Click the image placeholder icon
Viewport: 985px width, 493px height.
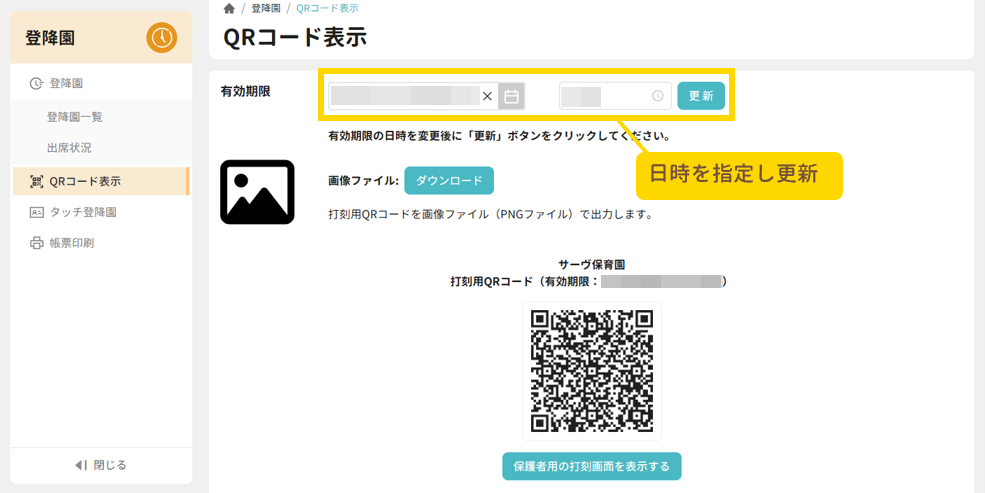point(257,192)
